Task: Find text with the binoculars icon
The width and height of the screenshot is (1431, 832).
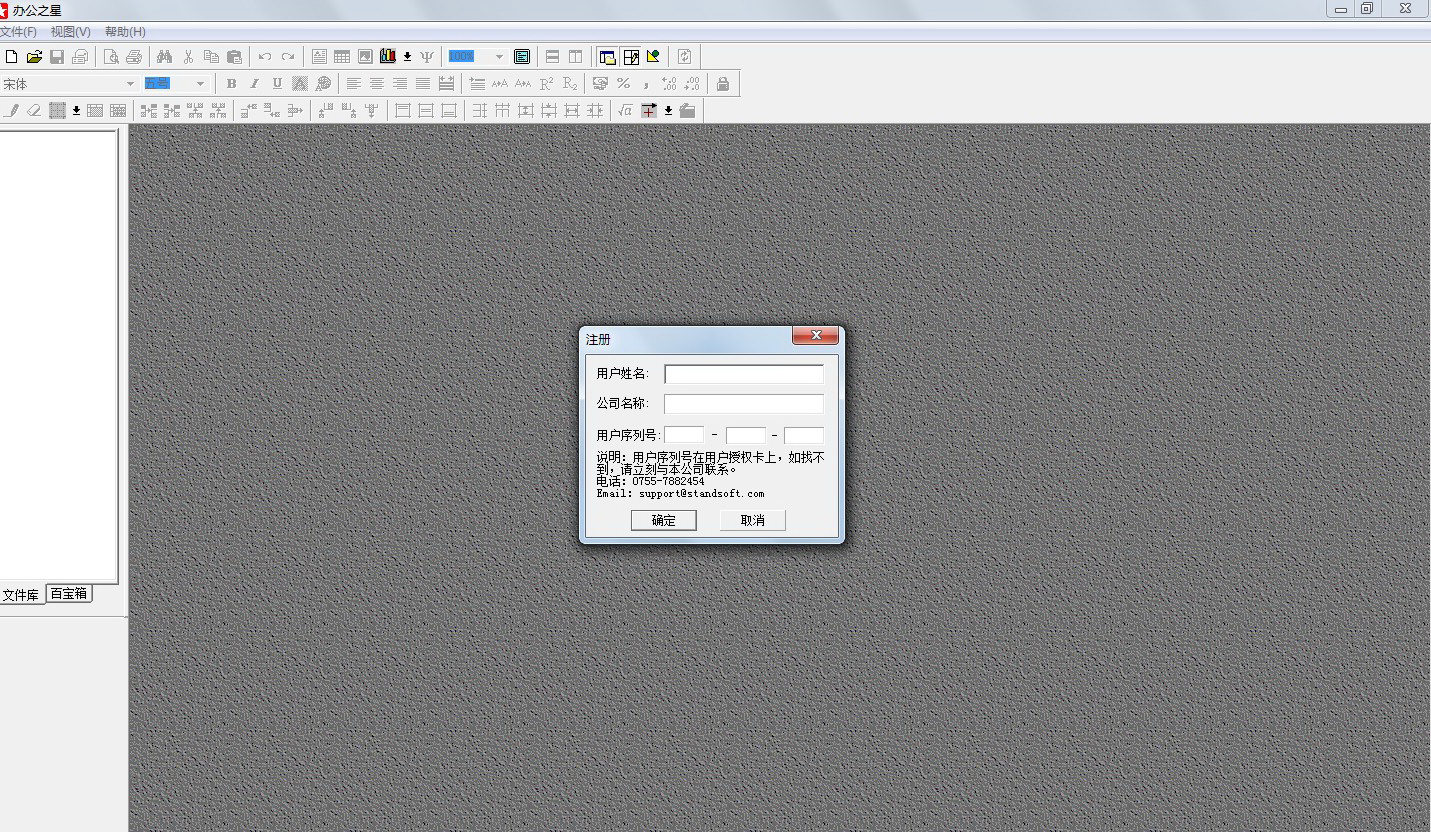Action: pyautogui.click(x=165, y=56)
